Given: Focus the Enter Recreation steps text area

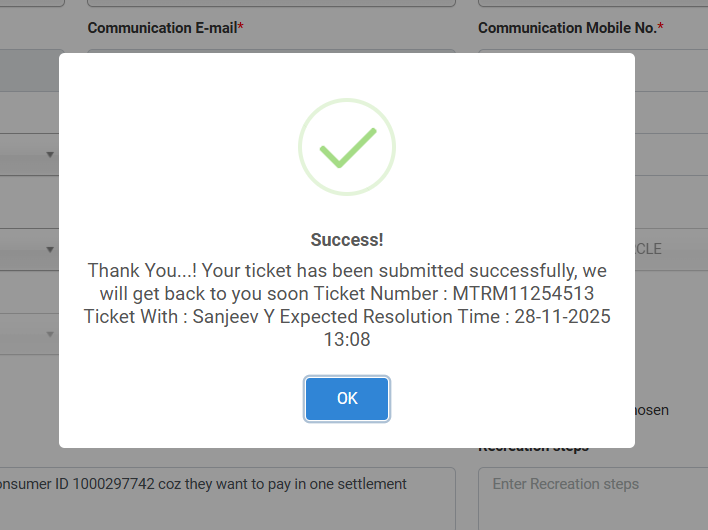Looking at the screenshot, I should (x=593, y=498).
